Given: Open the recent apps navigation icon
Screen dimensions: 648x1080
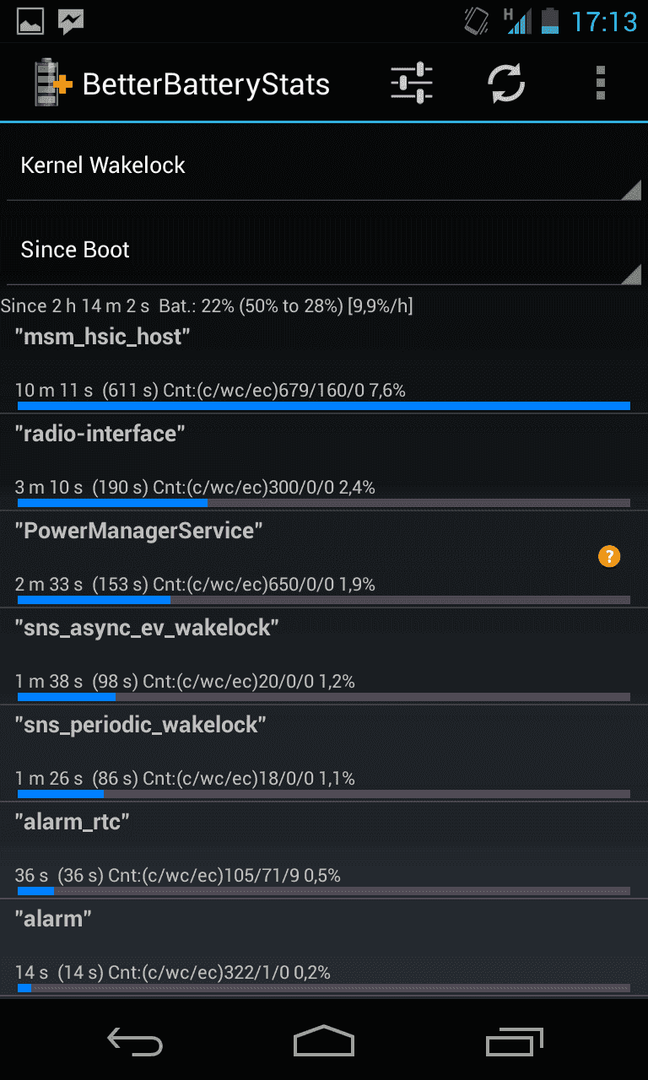Looking at the screenshot, I should 514,1041.
